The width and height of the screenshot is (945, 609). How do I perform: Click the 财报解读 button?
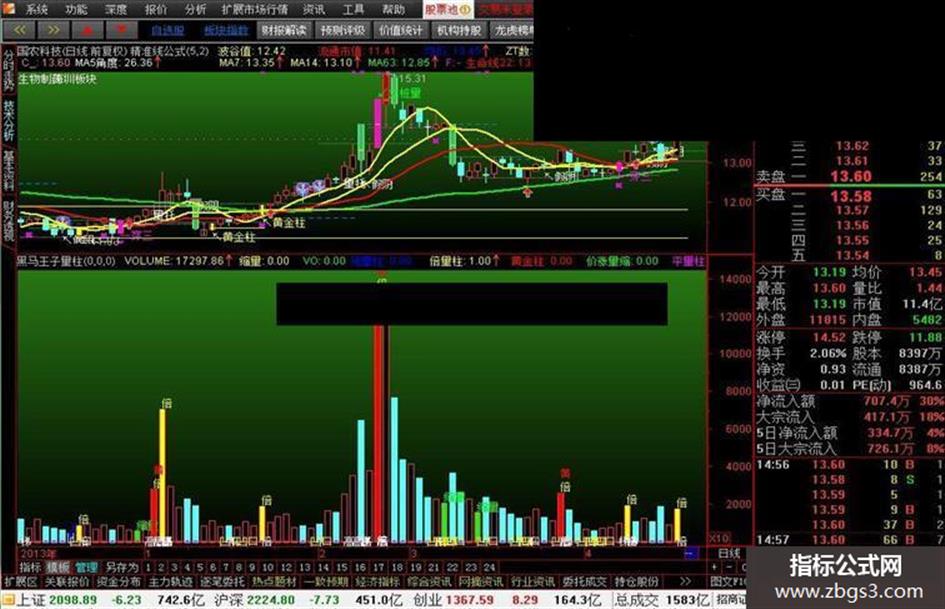coord(284,30)
